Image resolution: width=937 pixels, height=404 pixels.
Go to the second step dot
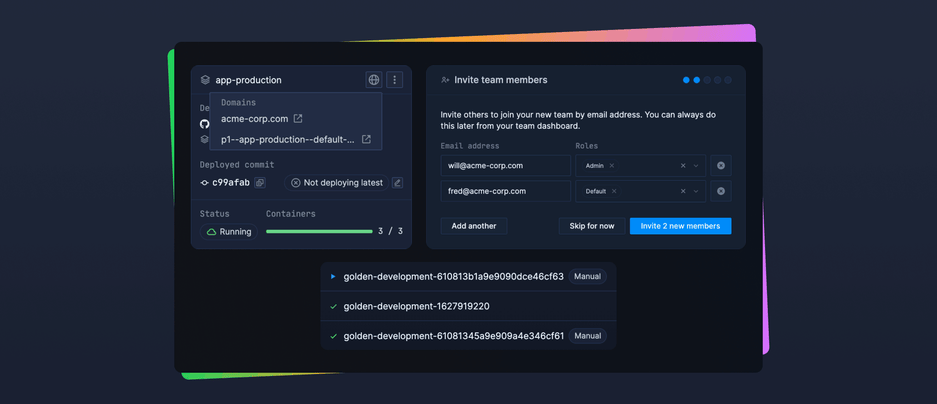(697, 80)
